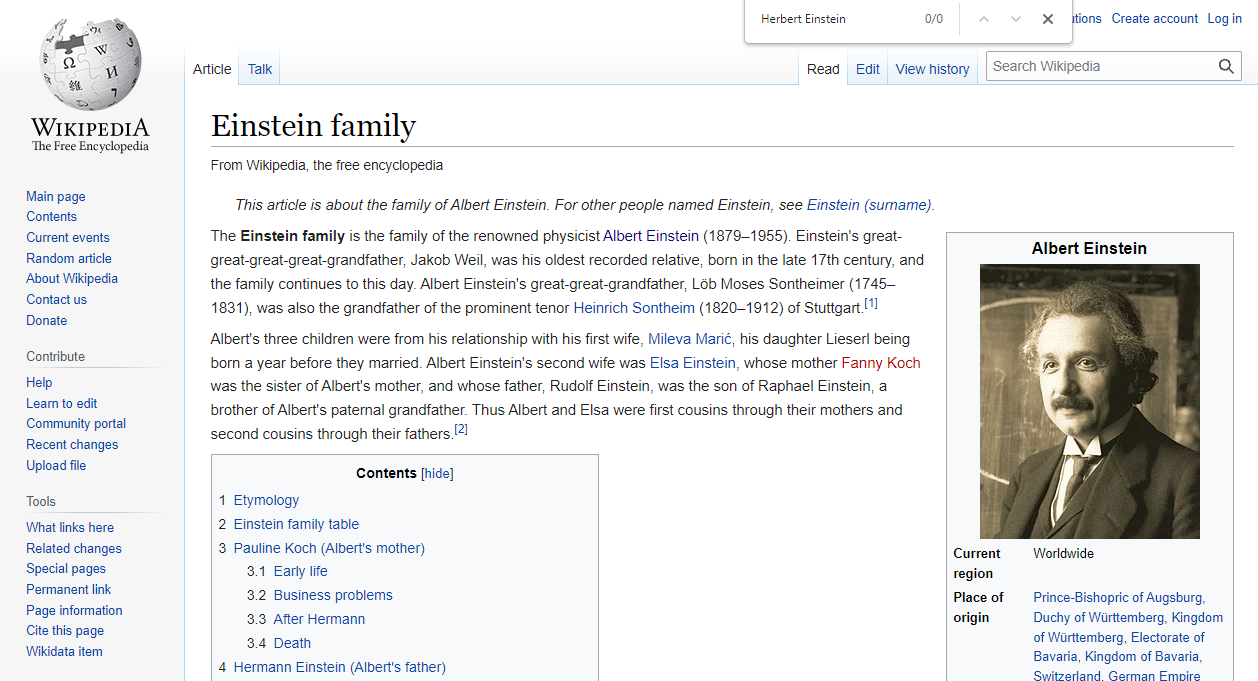Open Page information link
Screen dimensions: 1258x681
[74, 611]
